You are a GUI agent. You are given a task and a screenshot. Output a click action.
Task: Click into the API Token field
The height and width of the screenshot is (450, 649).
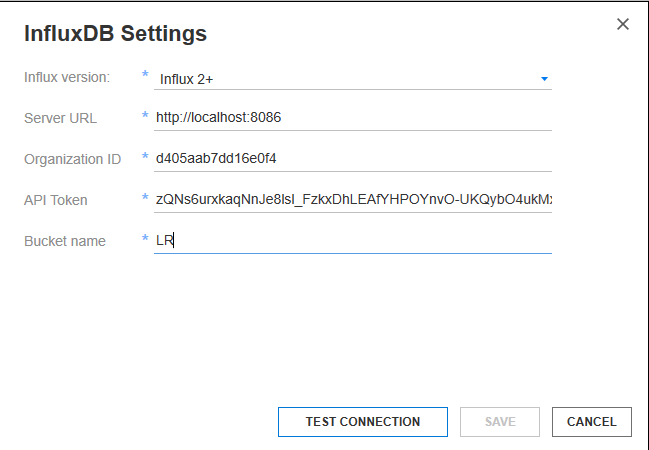tap(352, 199)
